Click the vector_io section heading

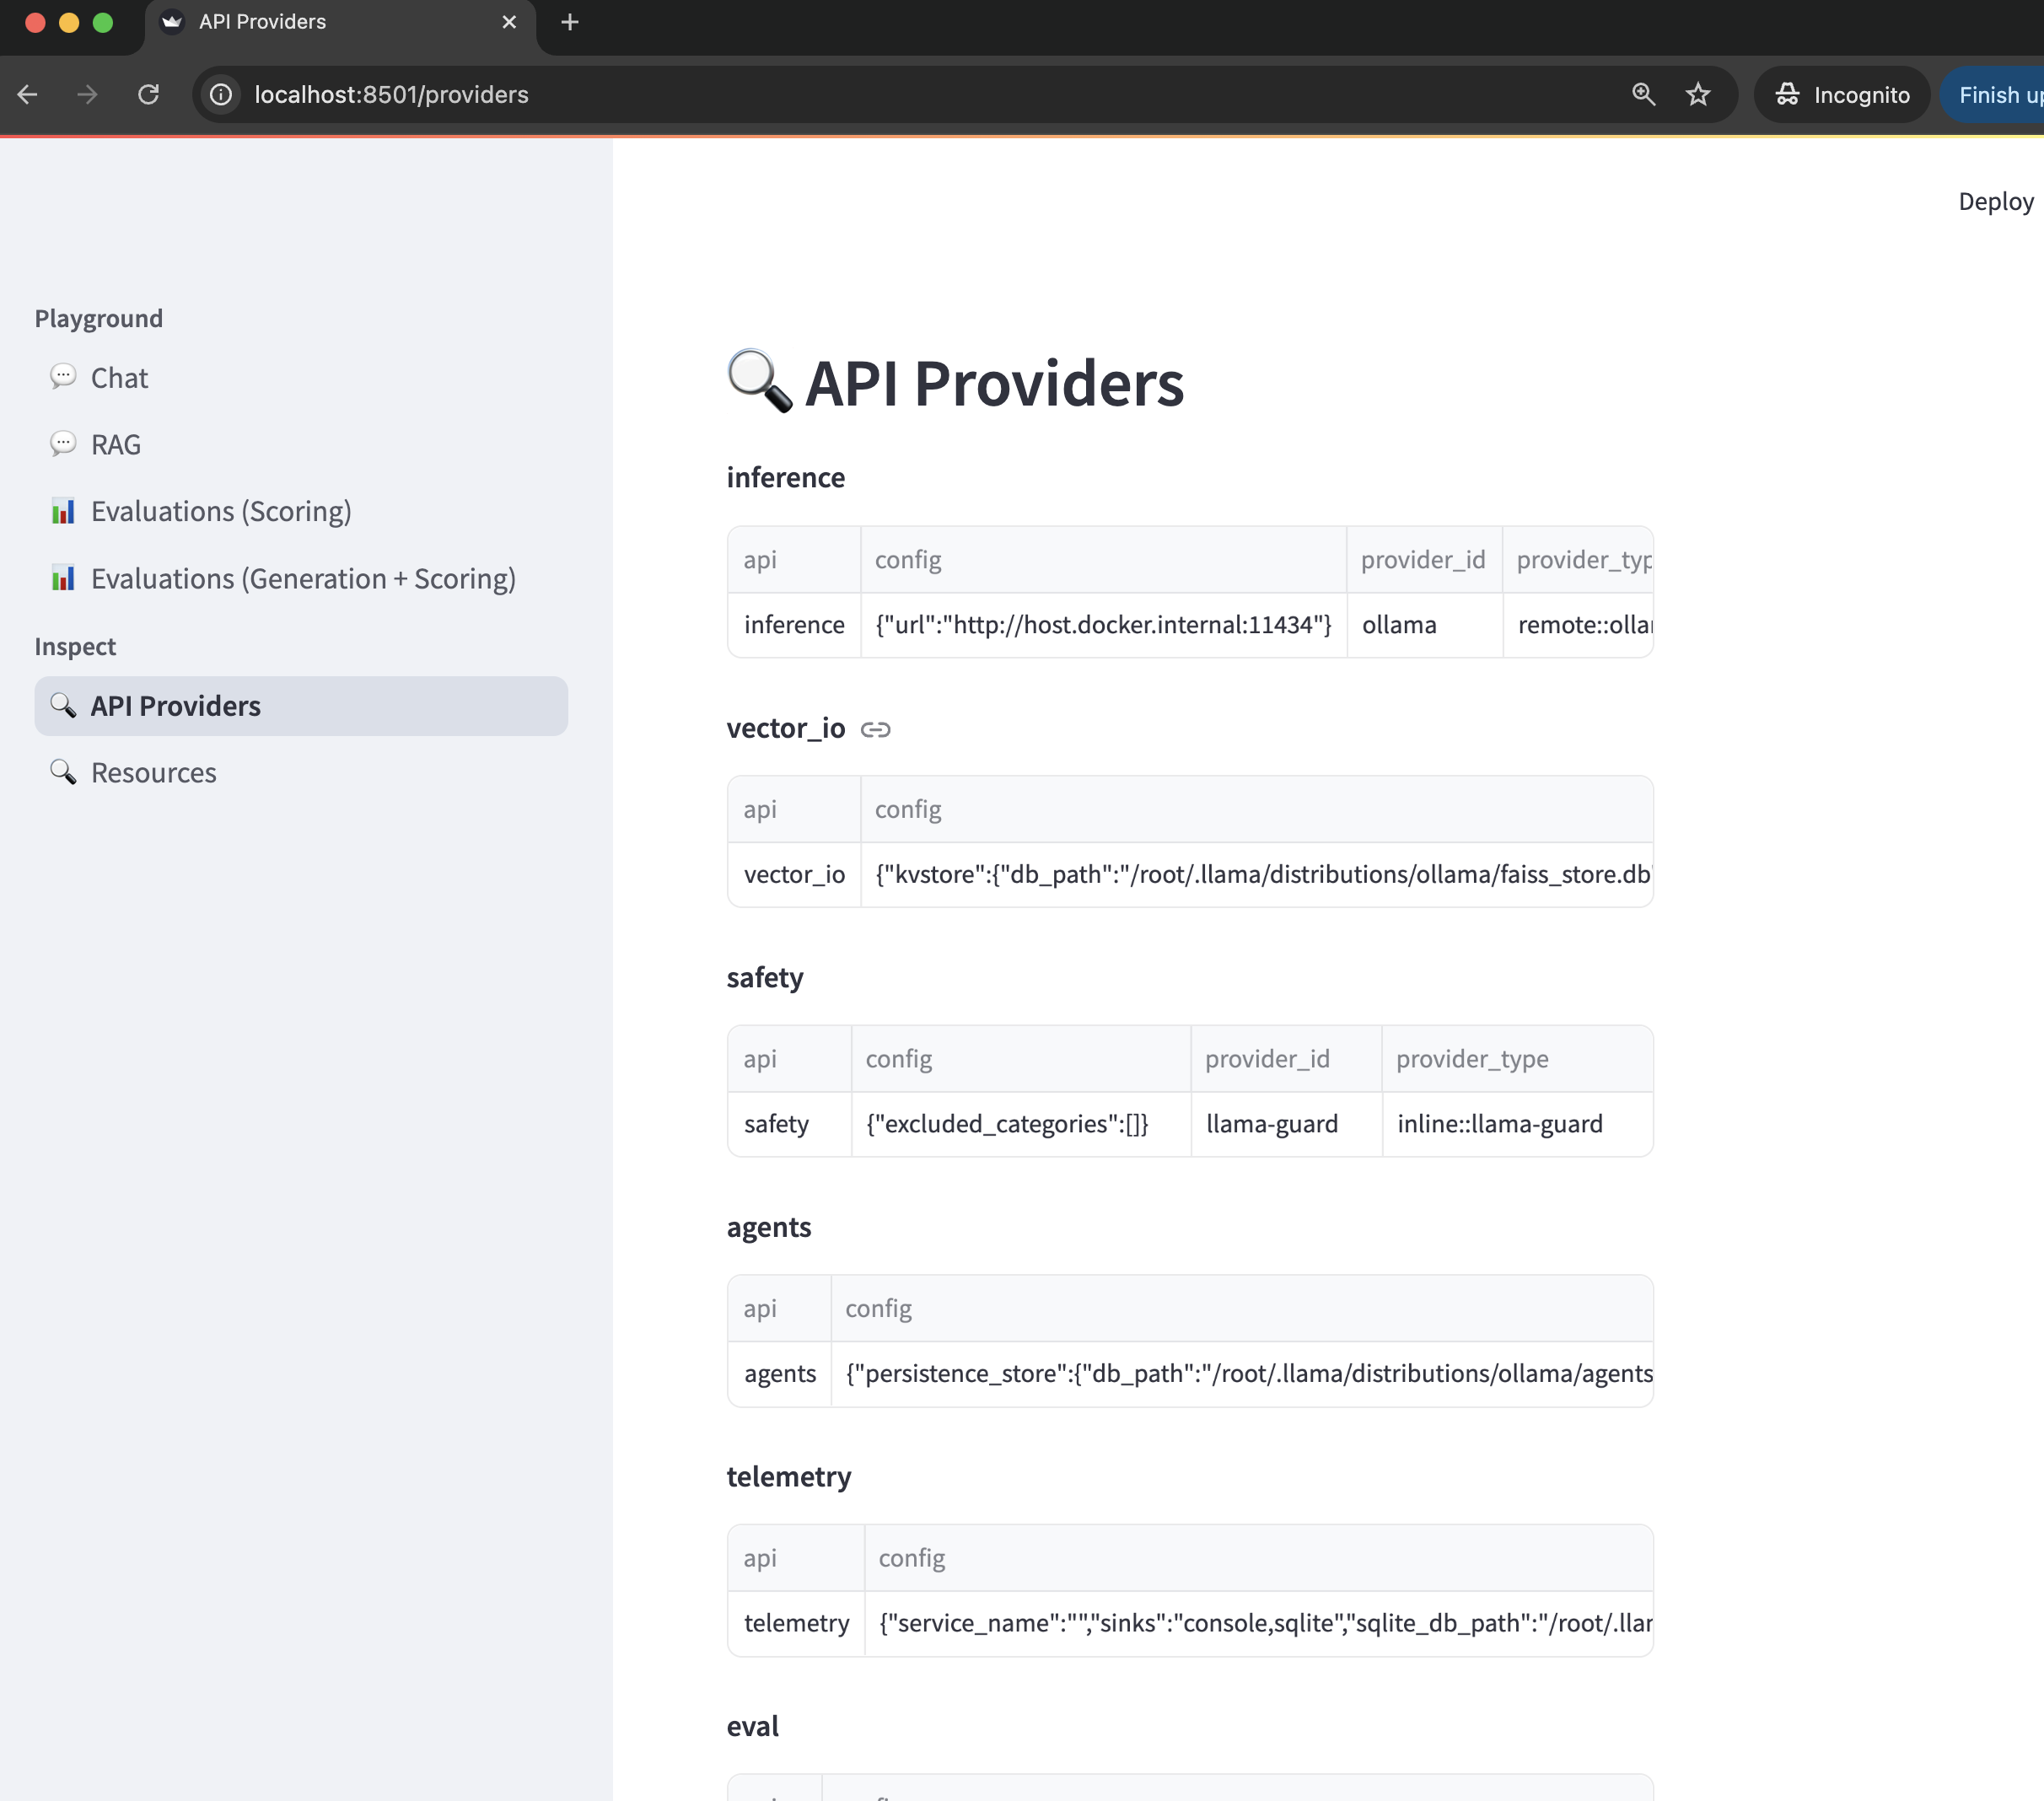(786, 728)
